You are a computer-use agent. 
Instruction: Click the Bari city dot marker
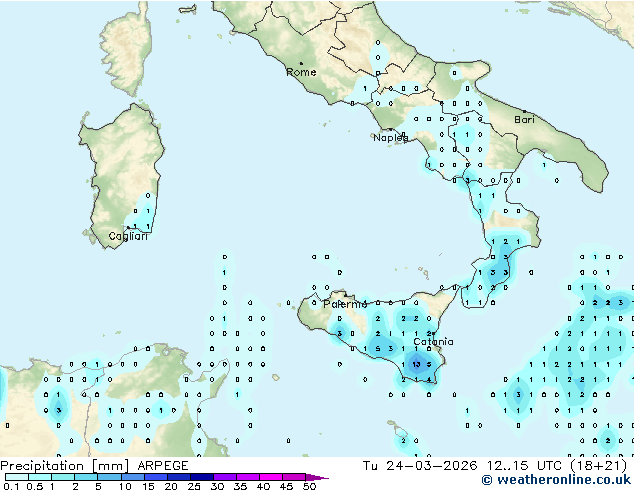click(524, 111)
